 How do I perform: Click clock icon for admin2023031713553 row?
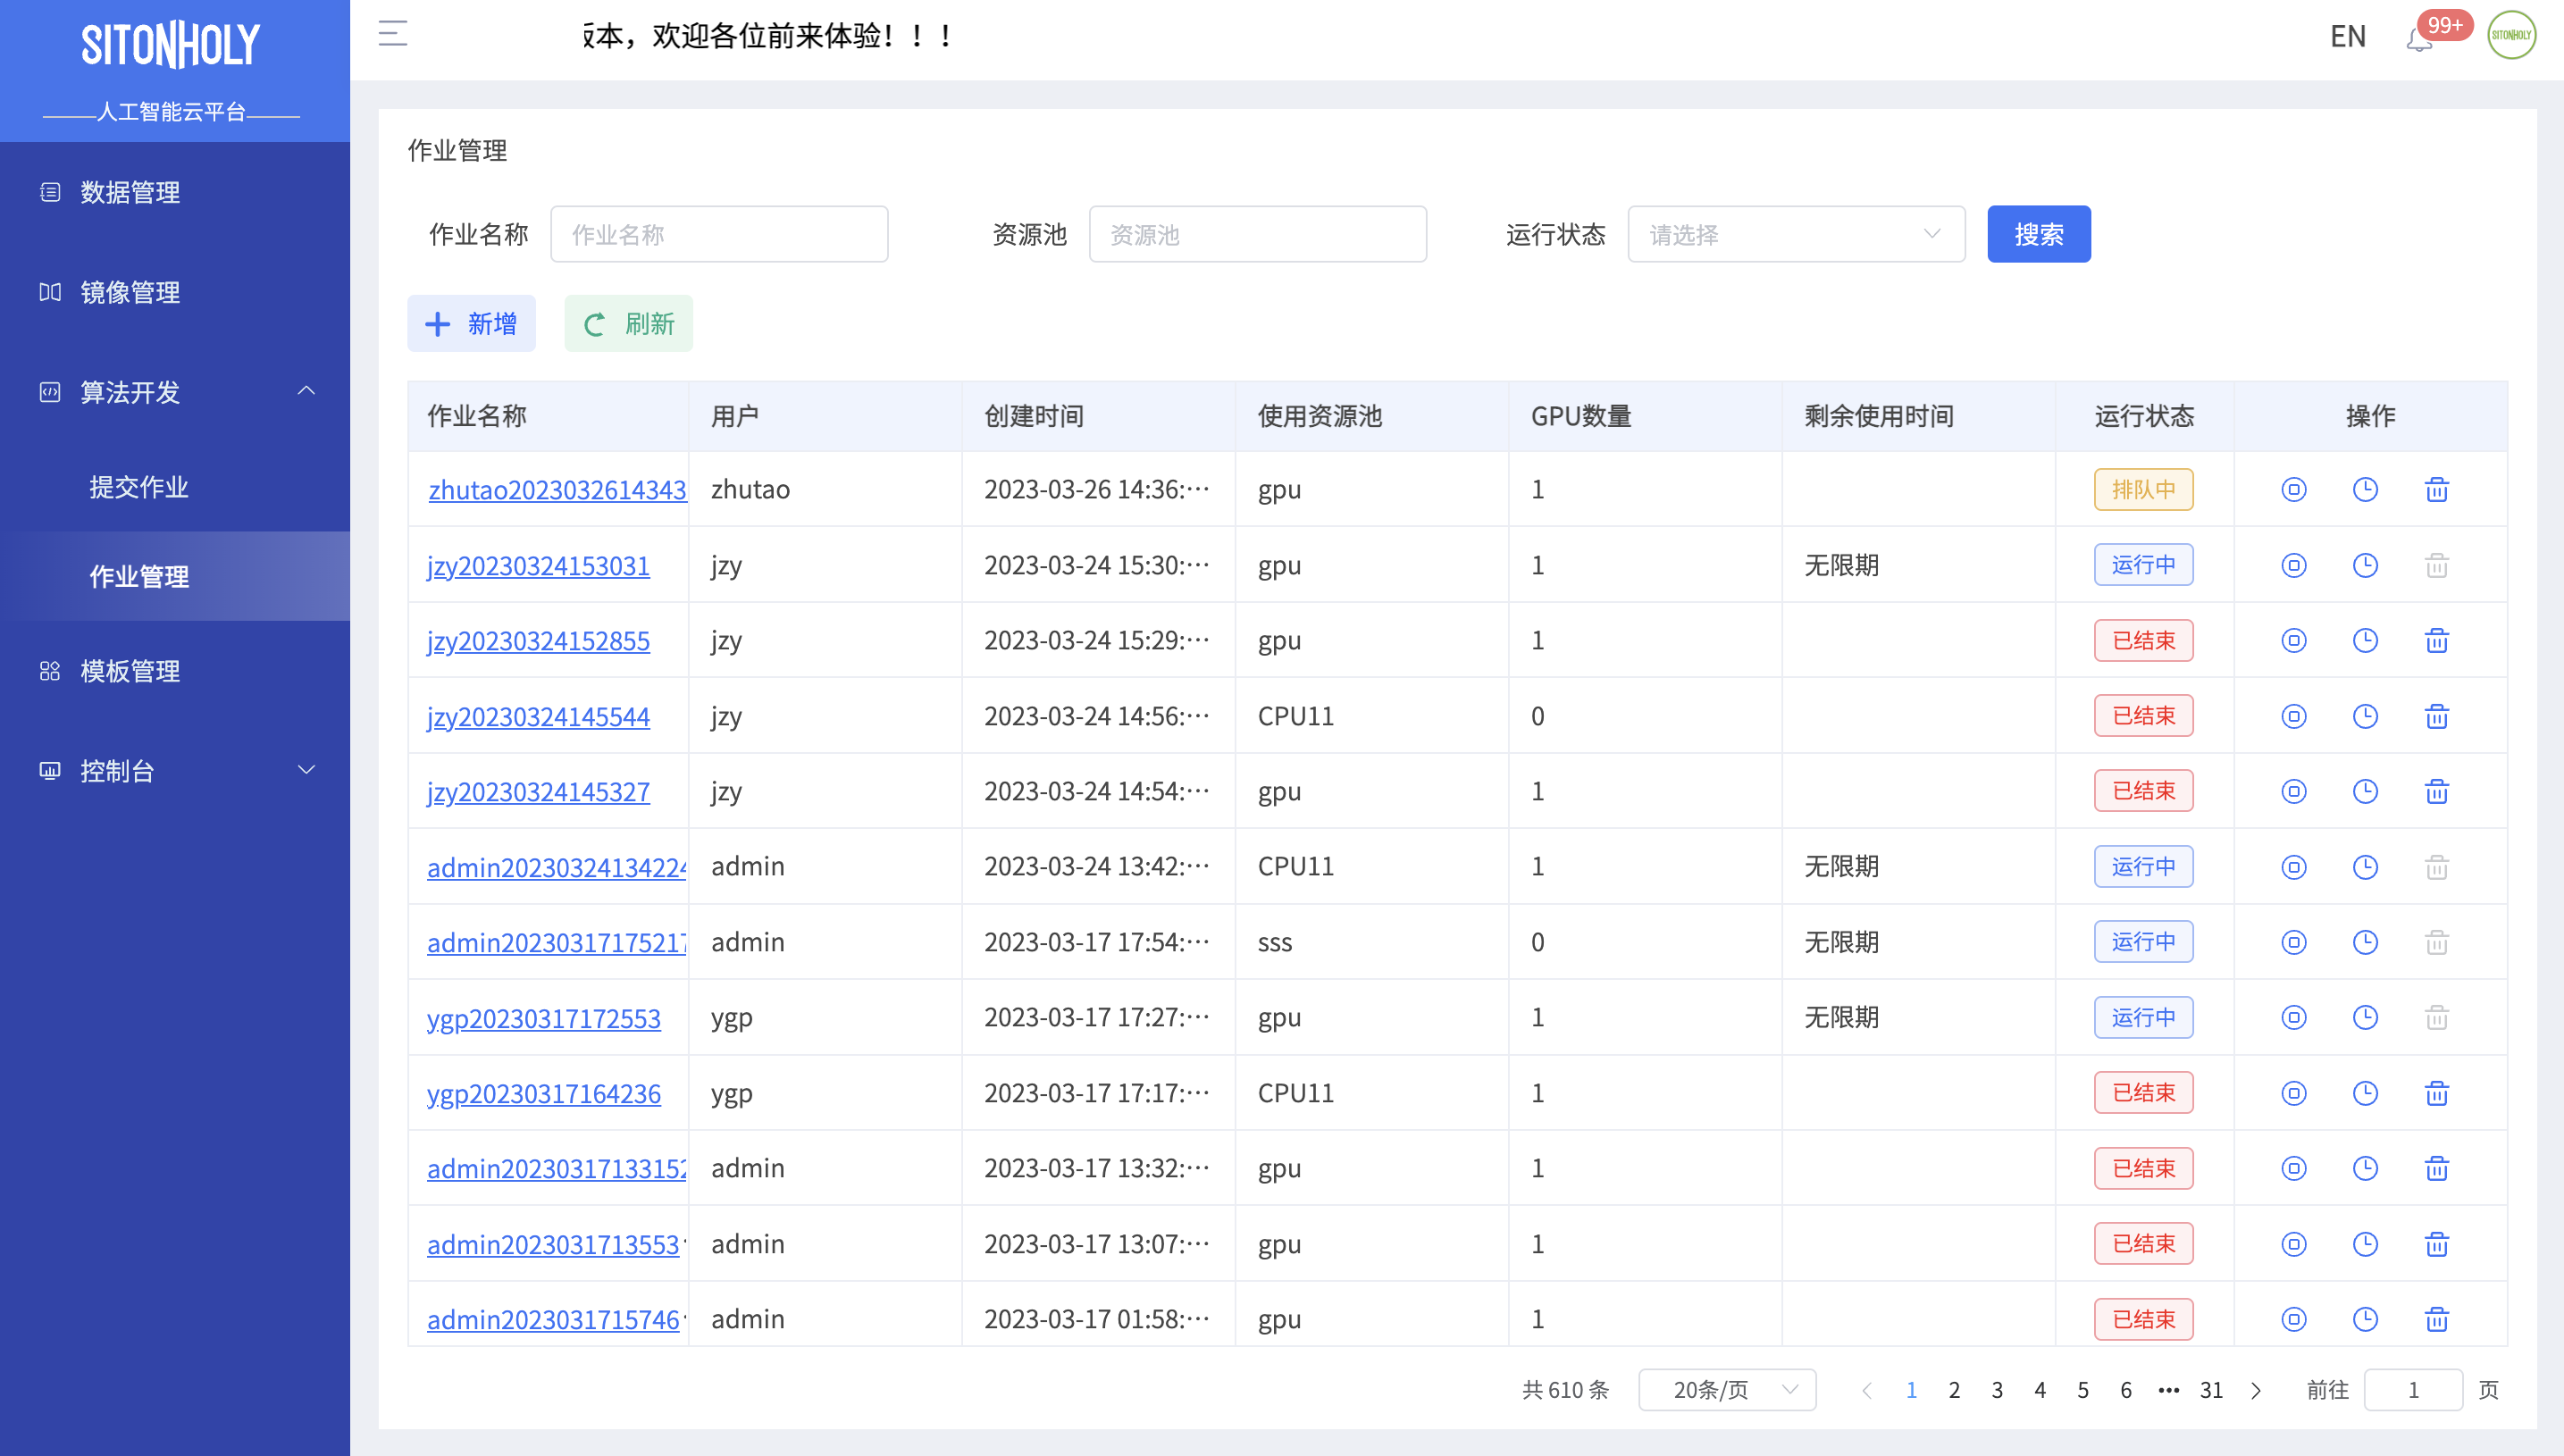point(2365,1244)
